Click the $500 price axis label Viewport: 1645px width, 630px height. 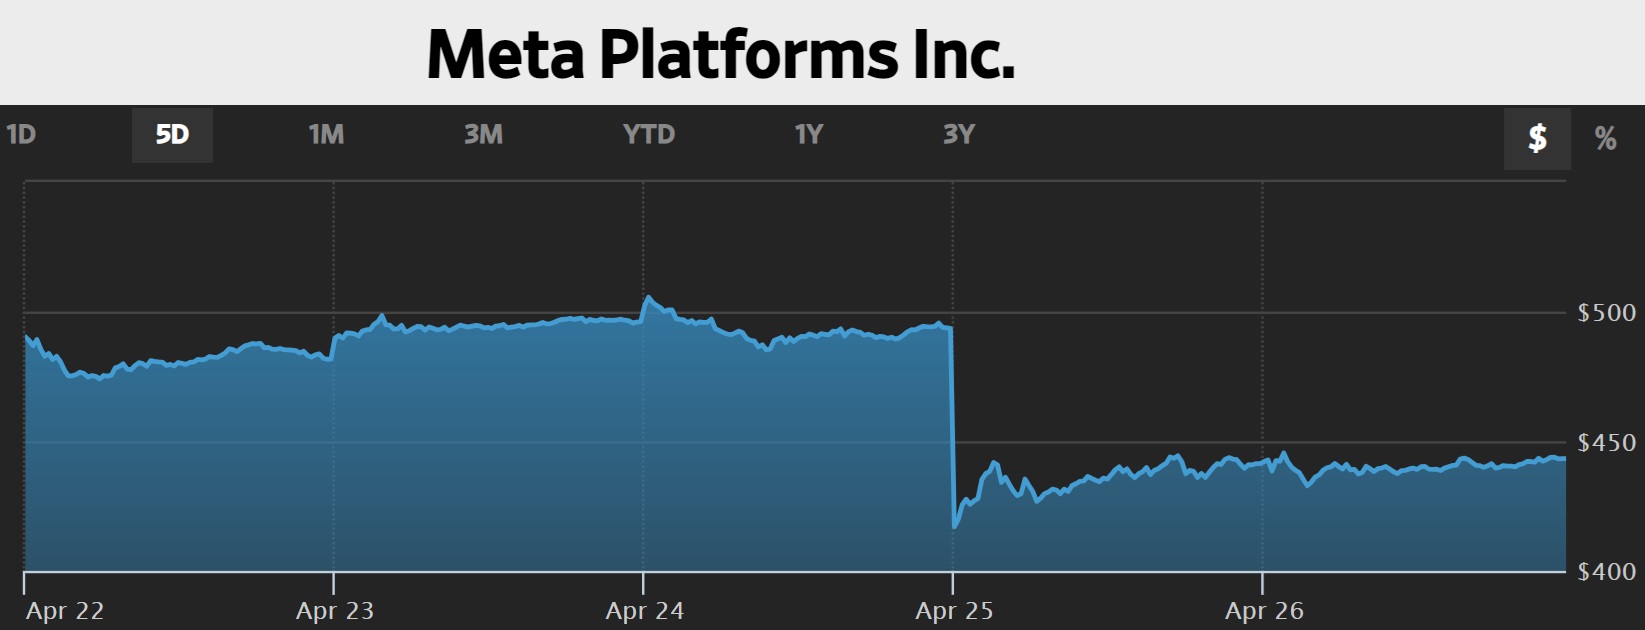click(x=1606, y=313)
